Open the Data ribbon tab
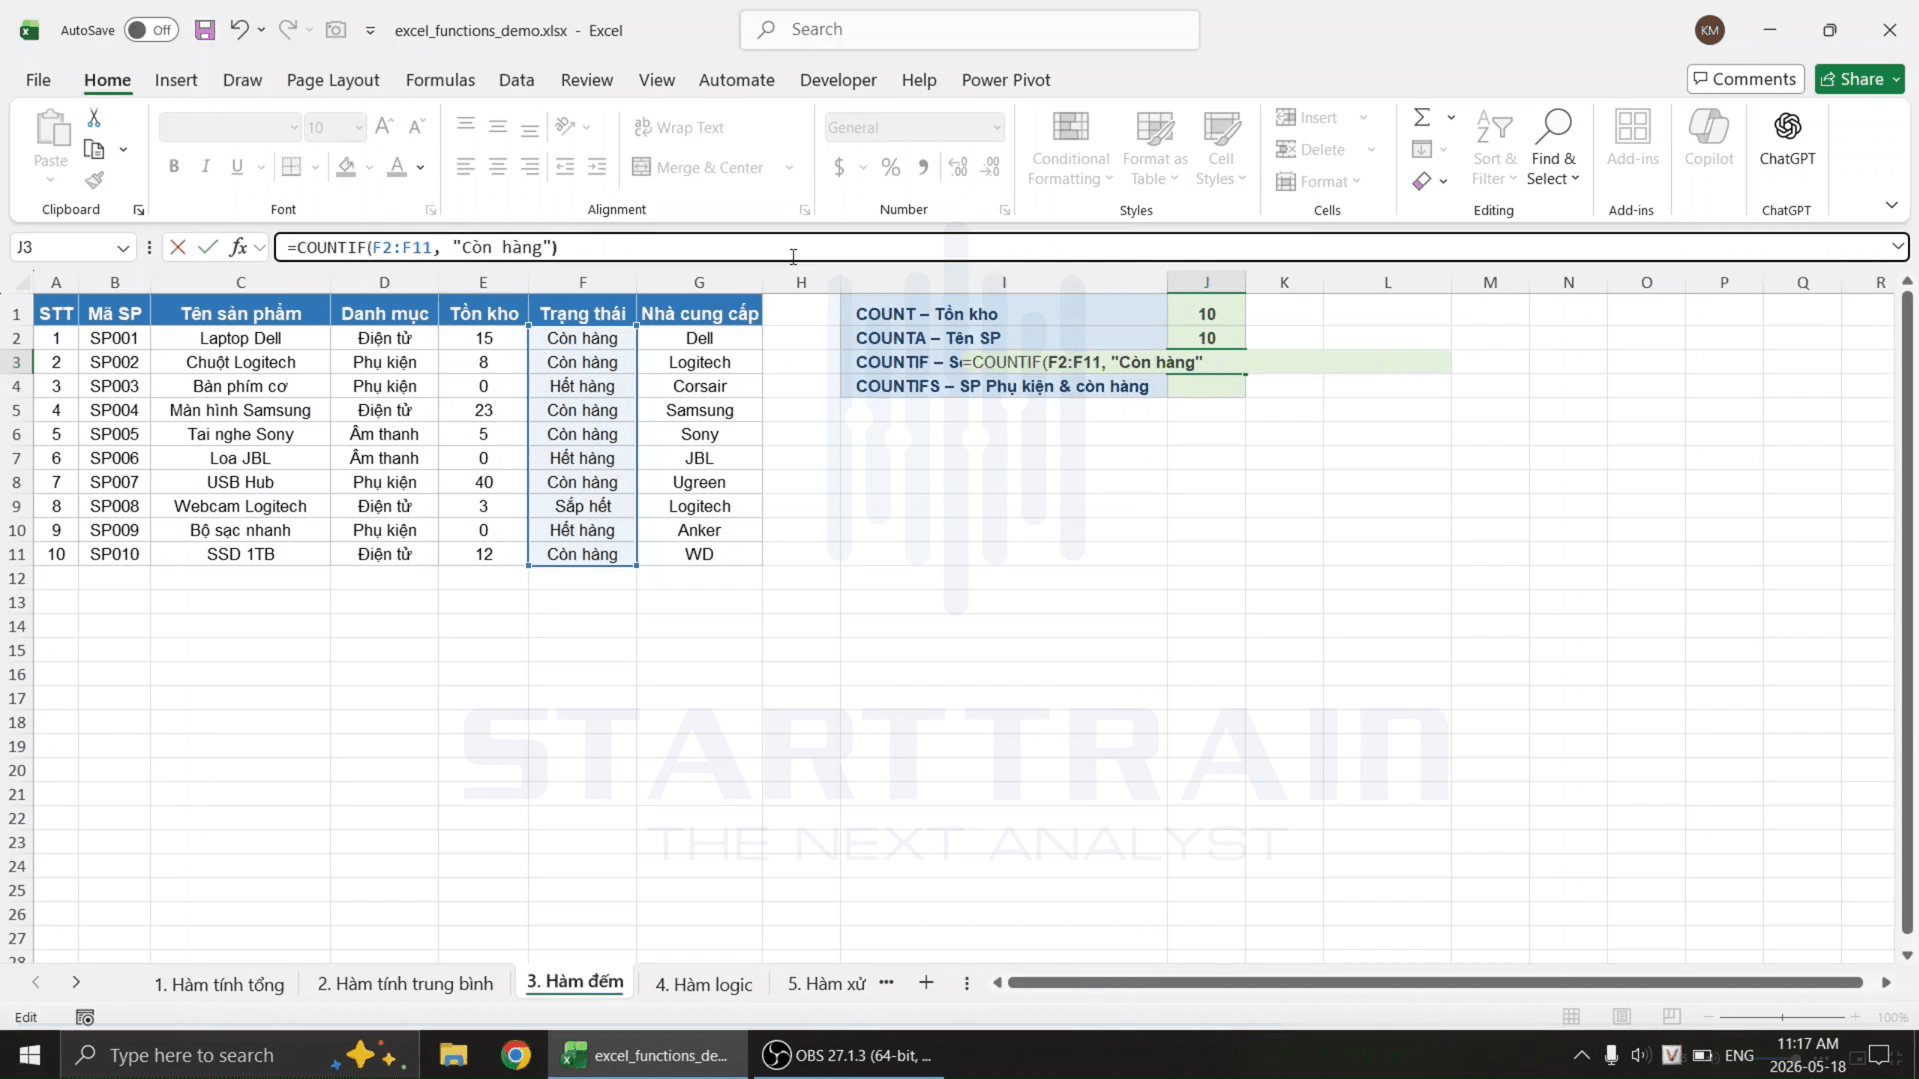 [516, 80]
